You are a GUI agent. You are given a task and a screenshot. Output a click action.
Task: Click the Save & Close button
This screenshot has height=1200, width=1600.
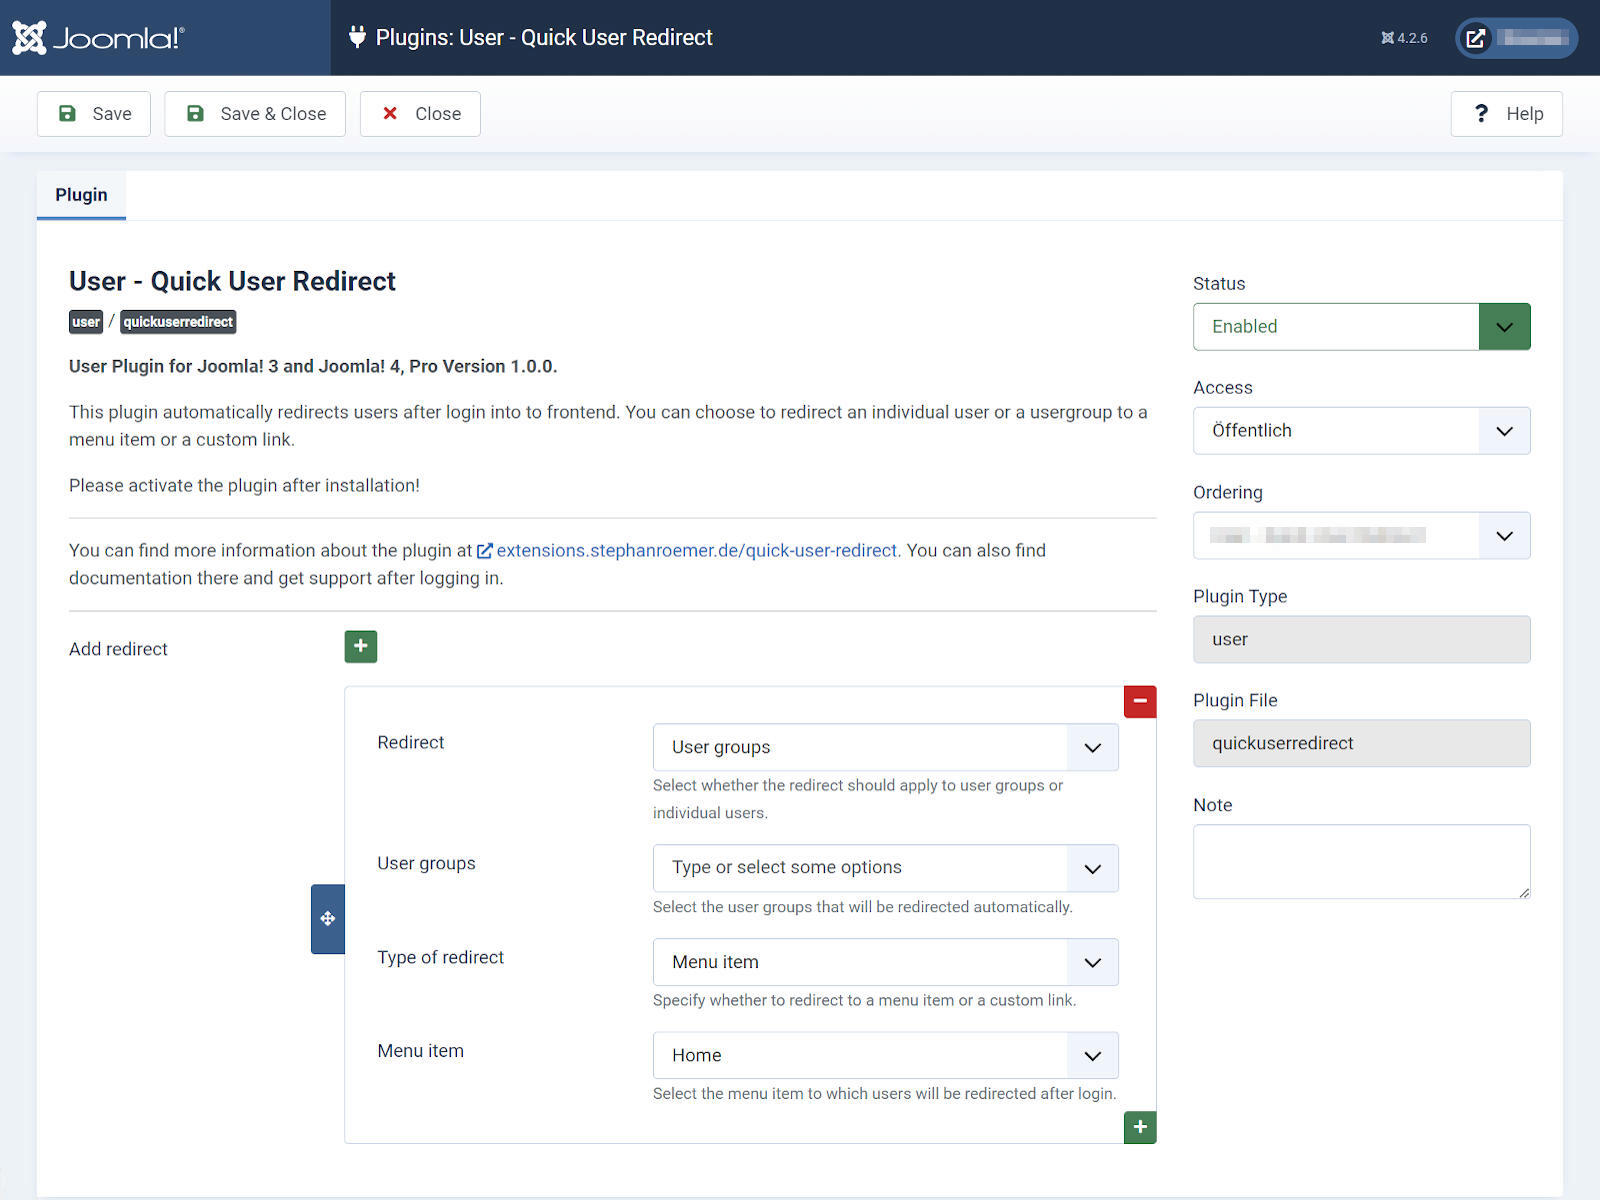pos(254,113)
